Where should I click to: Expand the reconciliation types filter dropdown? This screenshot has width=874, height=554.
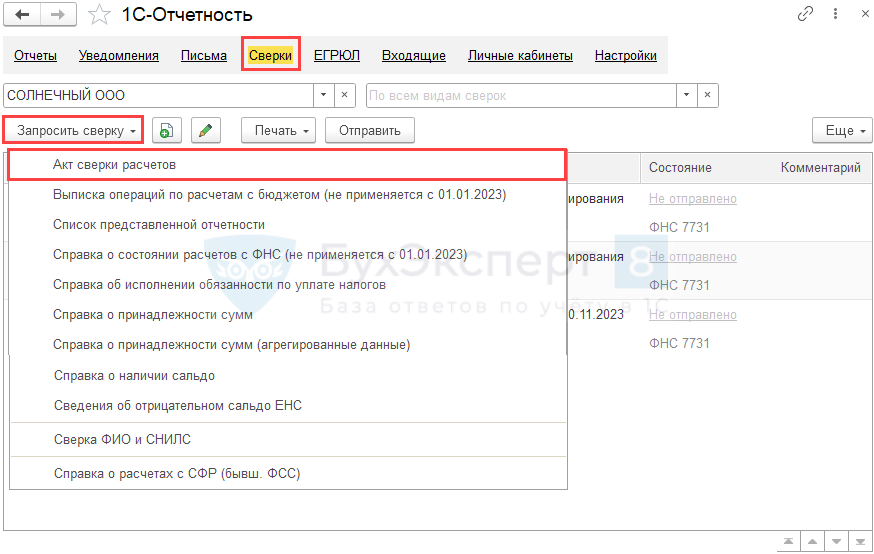pos(686,96)
